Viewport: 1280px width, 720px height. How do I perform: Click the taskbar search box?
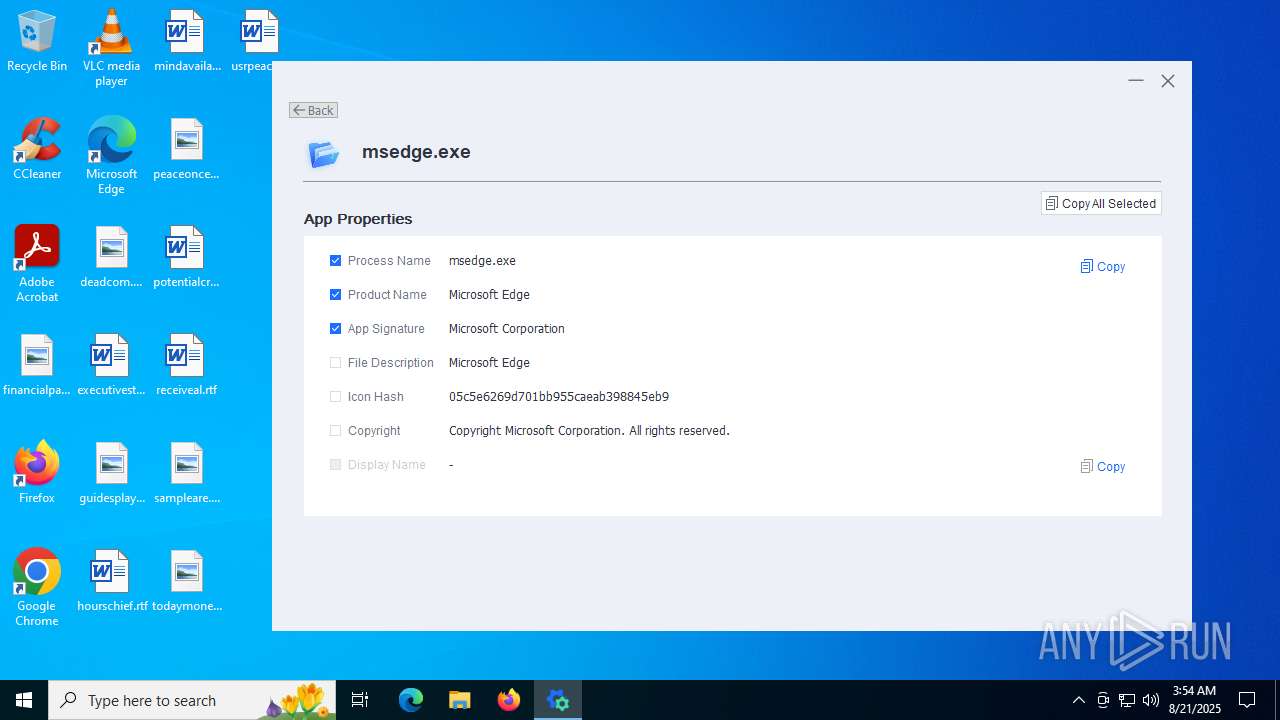(x=194, y=700)
